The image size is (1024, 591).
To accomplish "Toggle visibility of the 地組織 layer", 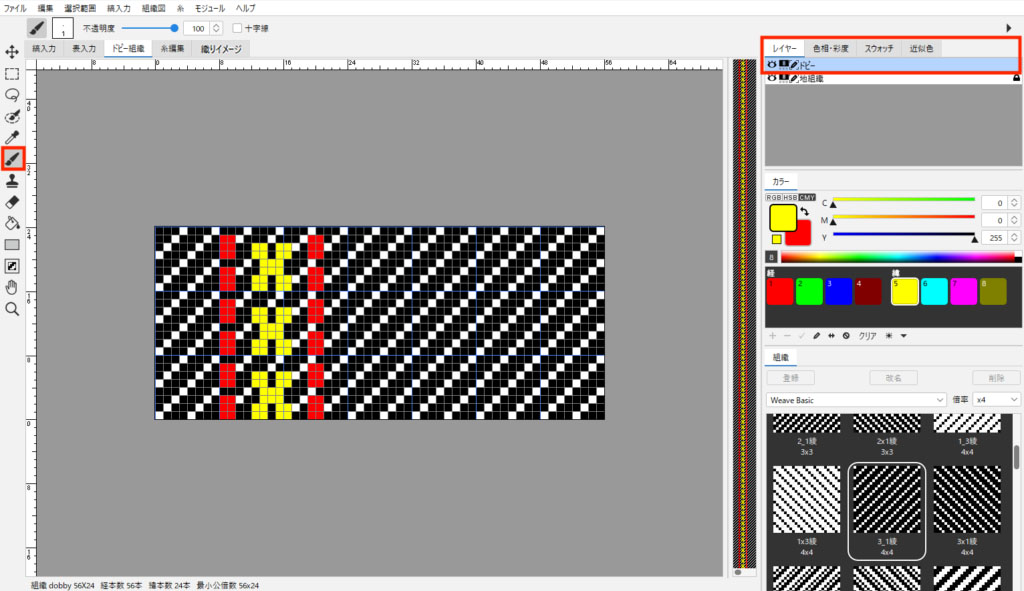I will click(x=772, y=78).
